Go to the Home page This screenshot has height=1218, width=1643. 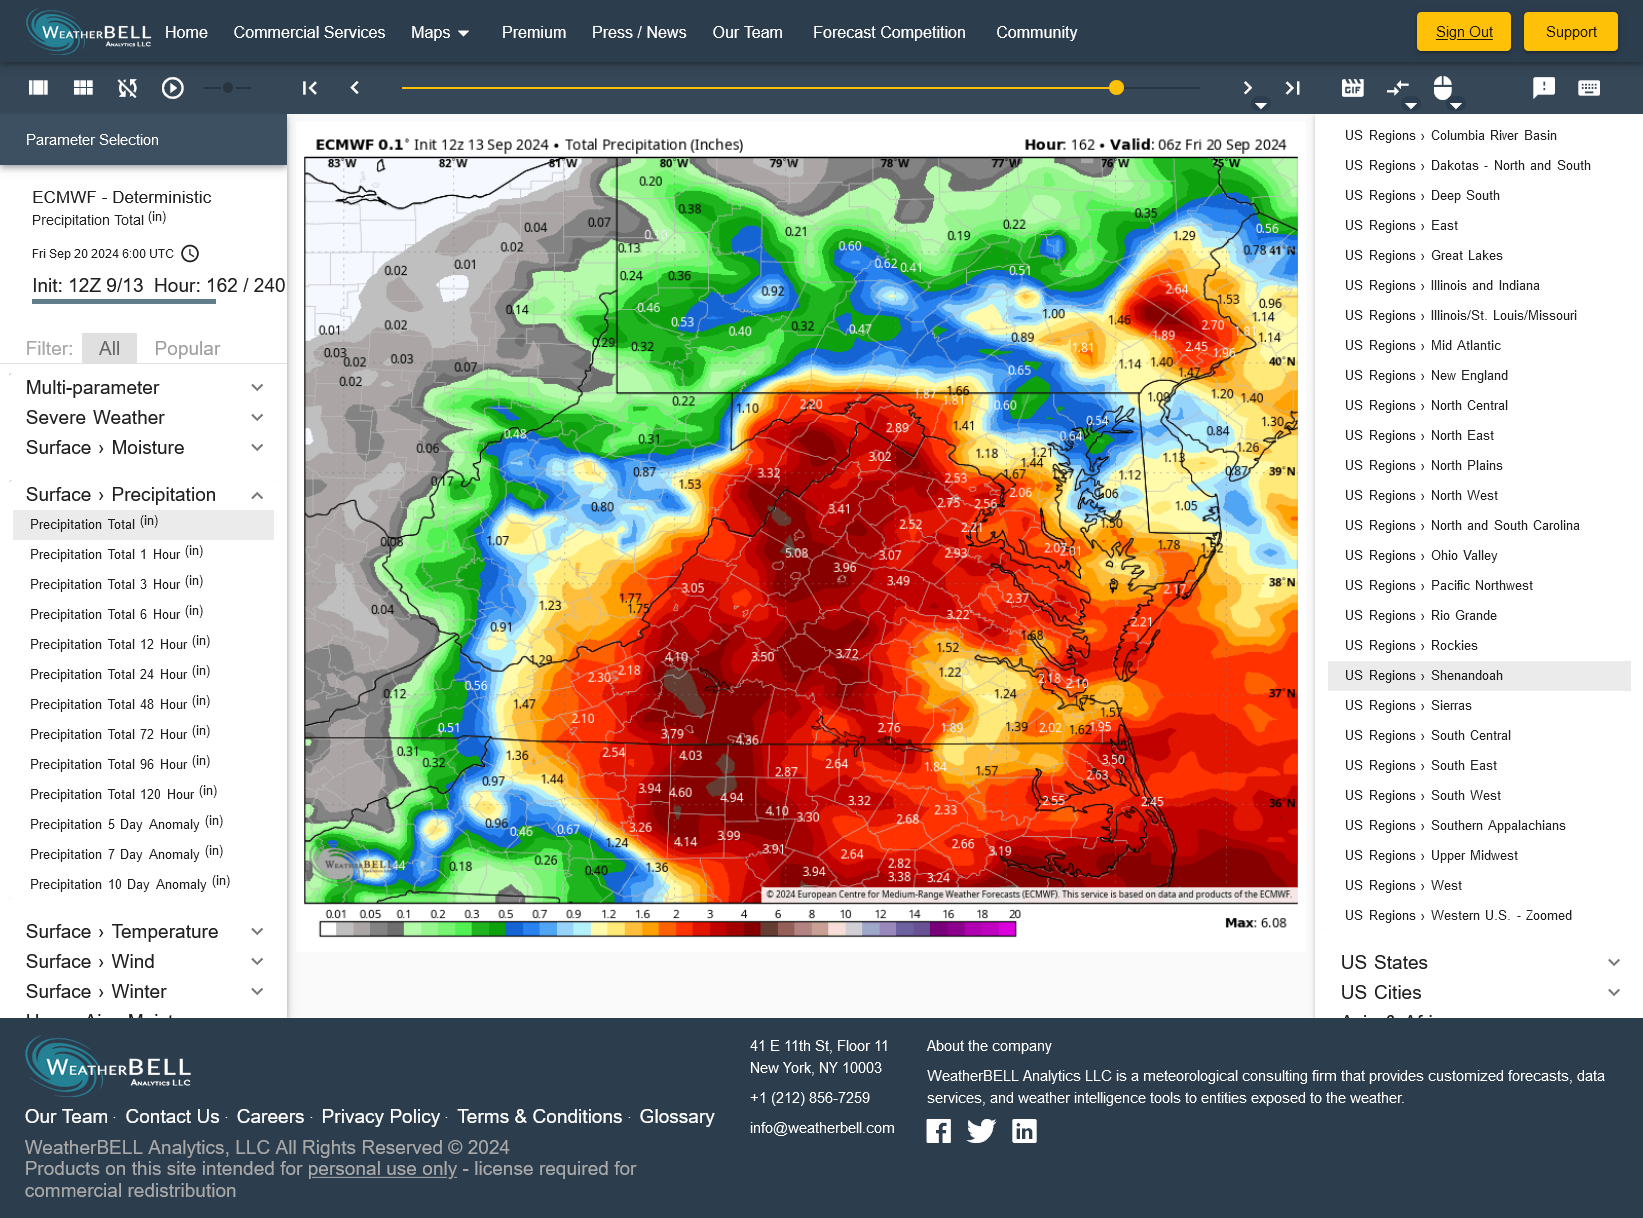[186, 32]
